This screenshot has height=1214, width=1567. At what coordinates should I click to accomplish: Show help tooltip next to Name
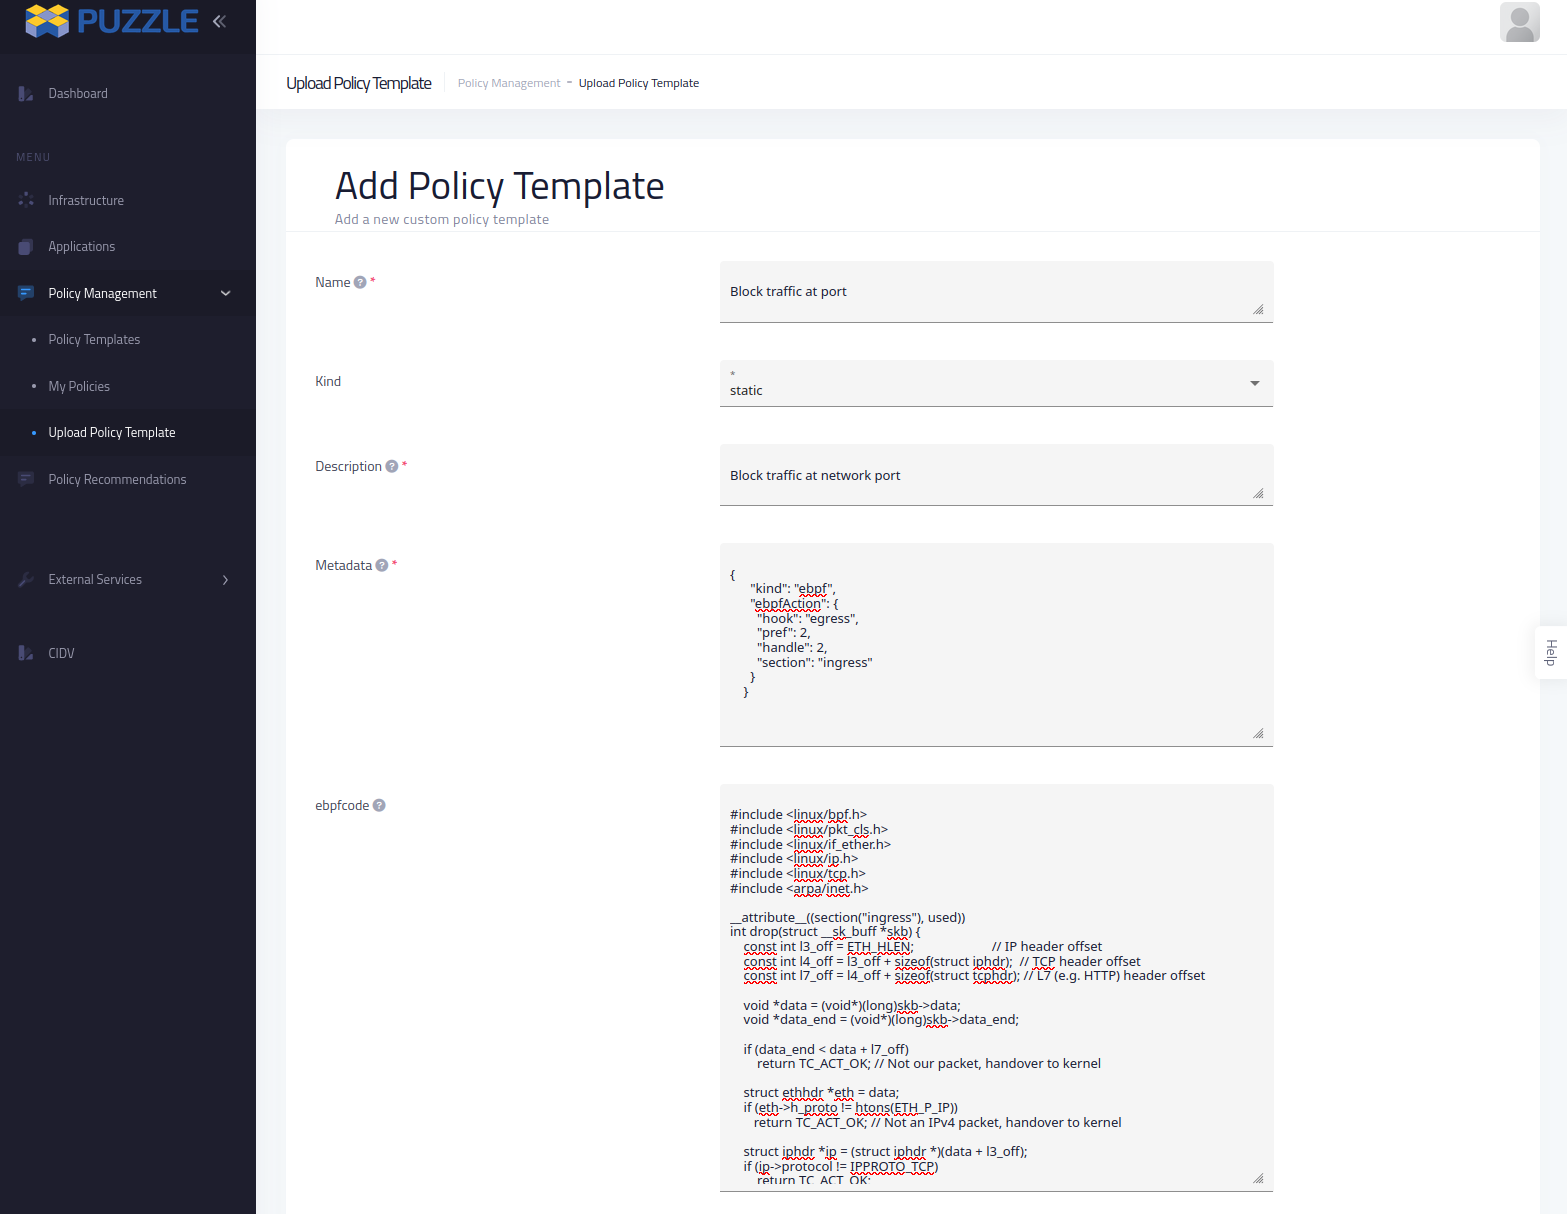click(x=360, y=283)
